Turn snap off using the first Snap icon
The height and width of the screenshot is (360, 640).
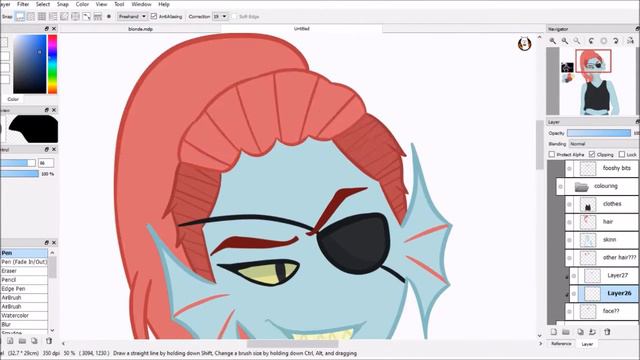point(20,17)
